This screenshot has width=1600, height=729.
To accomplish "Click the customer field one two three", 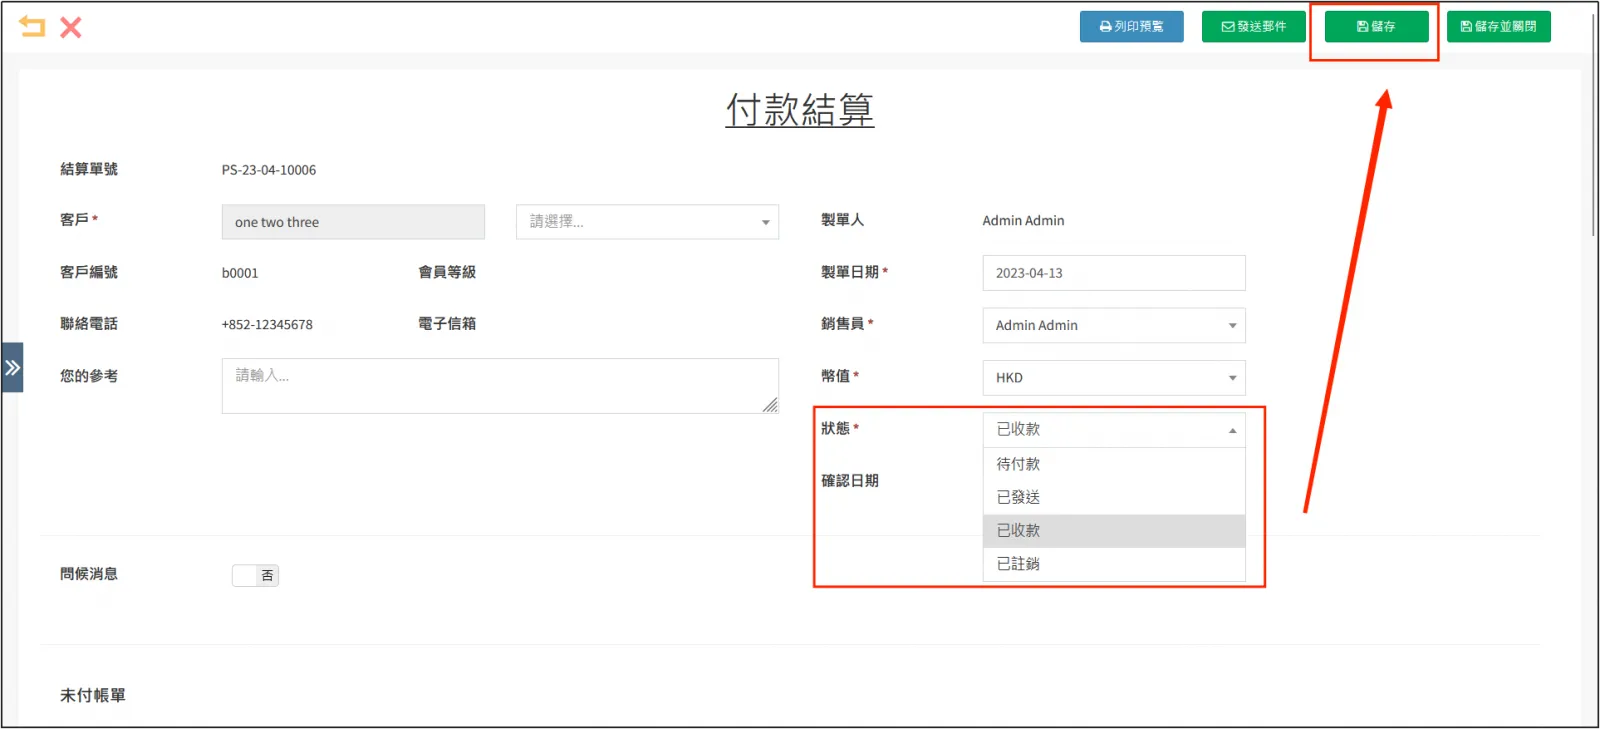I will coord(352,222).
